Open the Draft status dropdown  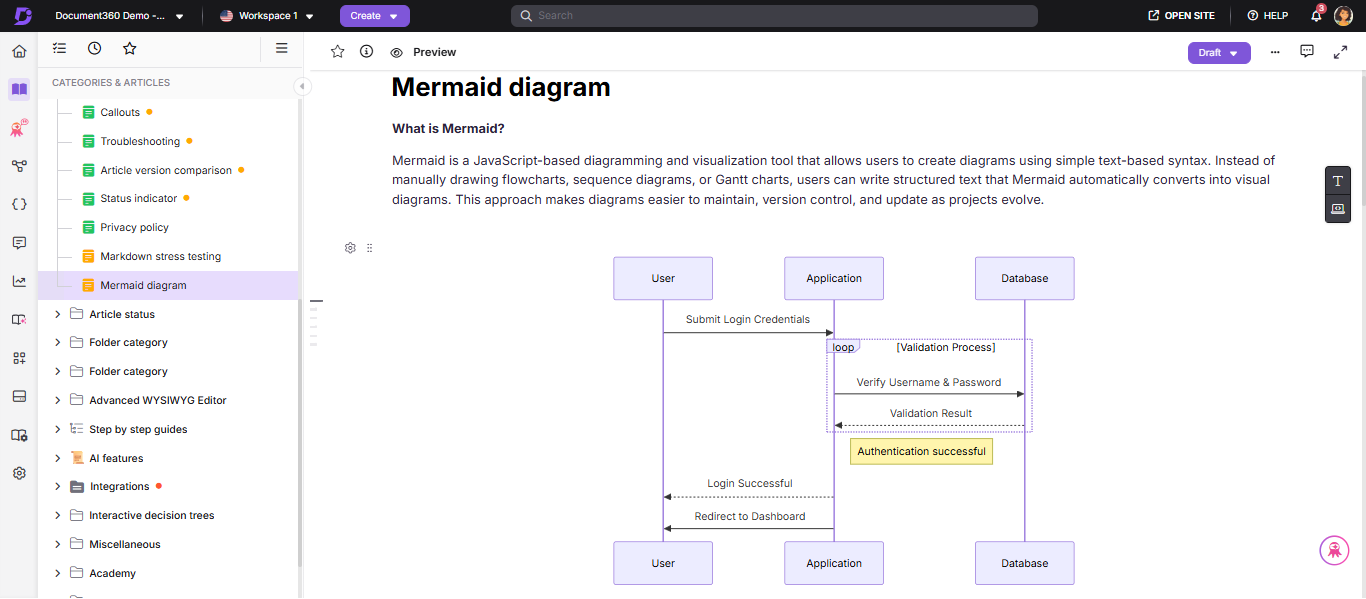pyautogui.click(x=1219, y=53)
